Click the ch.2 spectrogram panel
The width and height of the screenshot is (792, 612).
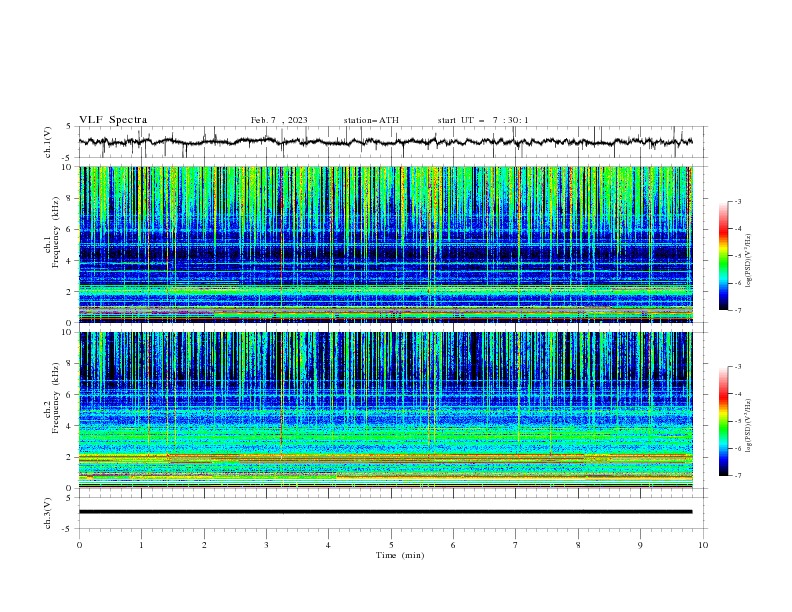tap(385, 410)
